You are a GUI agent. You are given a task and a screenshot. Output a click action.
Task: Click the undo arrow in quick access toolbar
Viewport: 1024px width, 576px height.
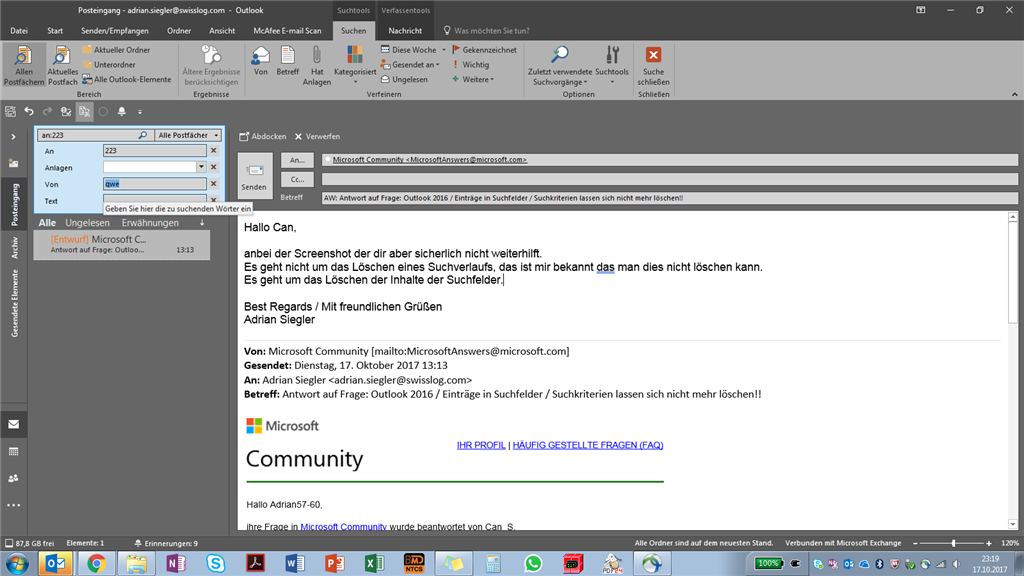click(x=29, y=112)
